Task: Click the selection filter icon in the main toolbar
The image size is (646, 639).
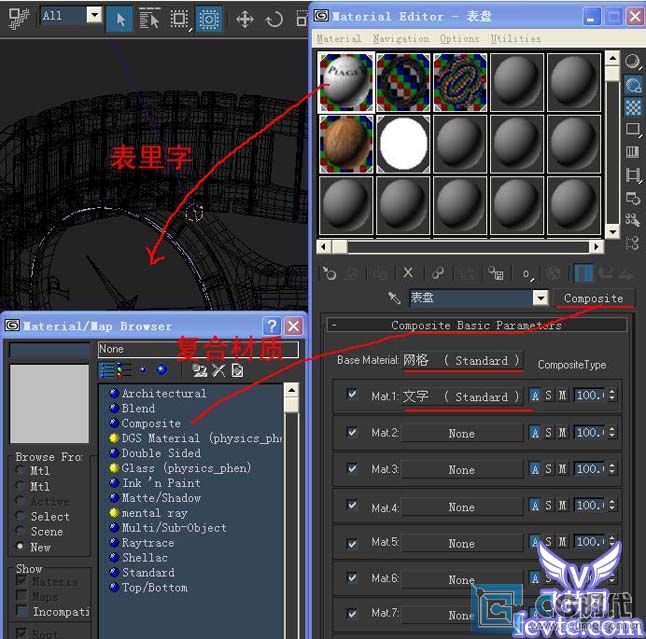Action: 19,18
